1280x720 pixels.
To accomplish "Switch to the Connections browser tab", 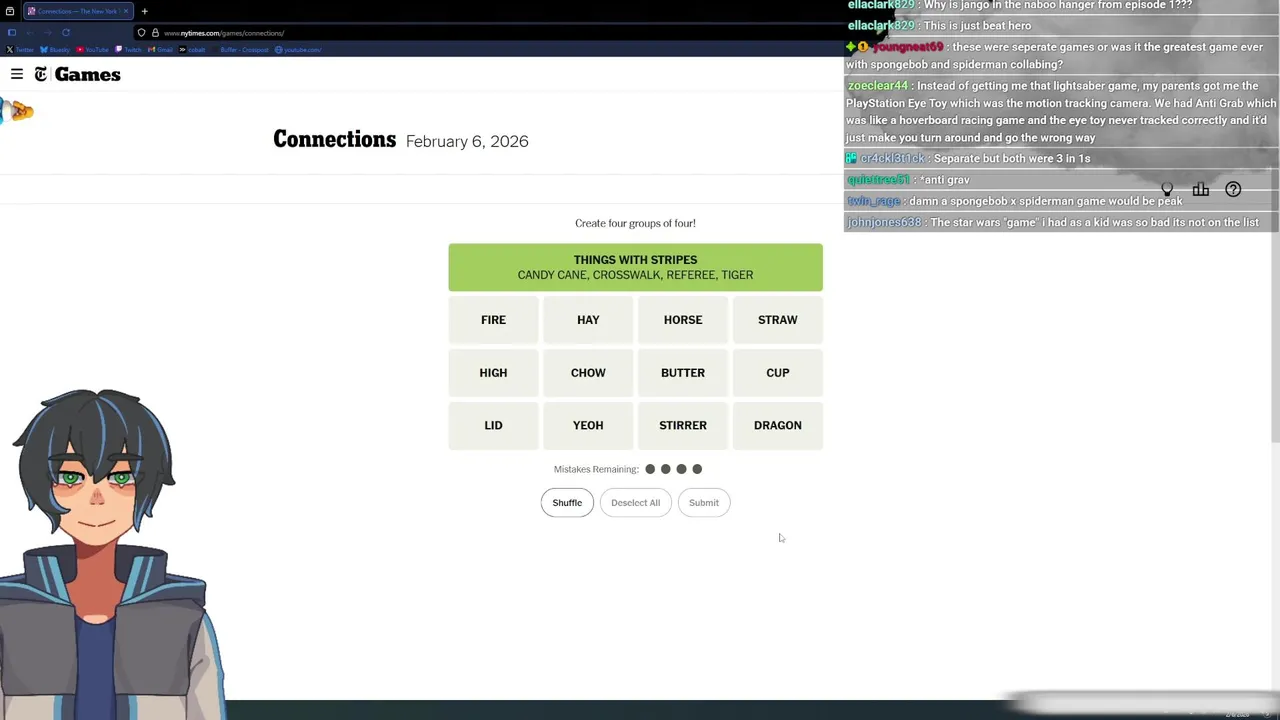I will [77, 11].
